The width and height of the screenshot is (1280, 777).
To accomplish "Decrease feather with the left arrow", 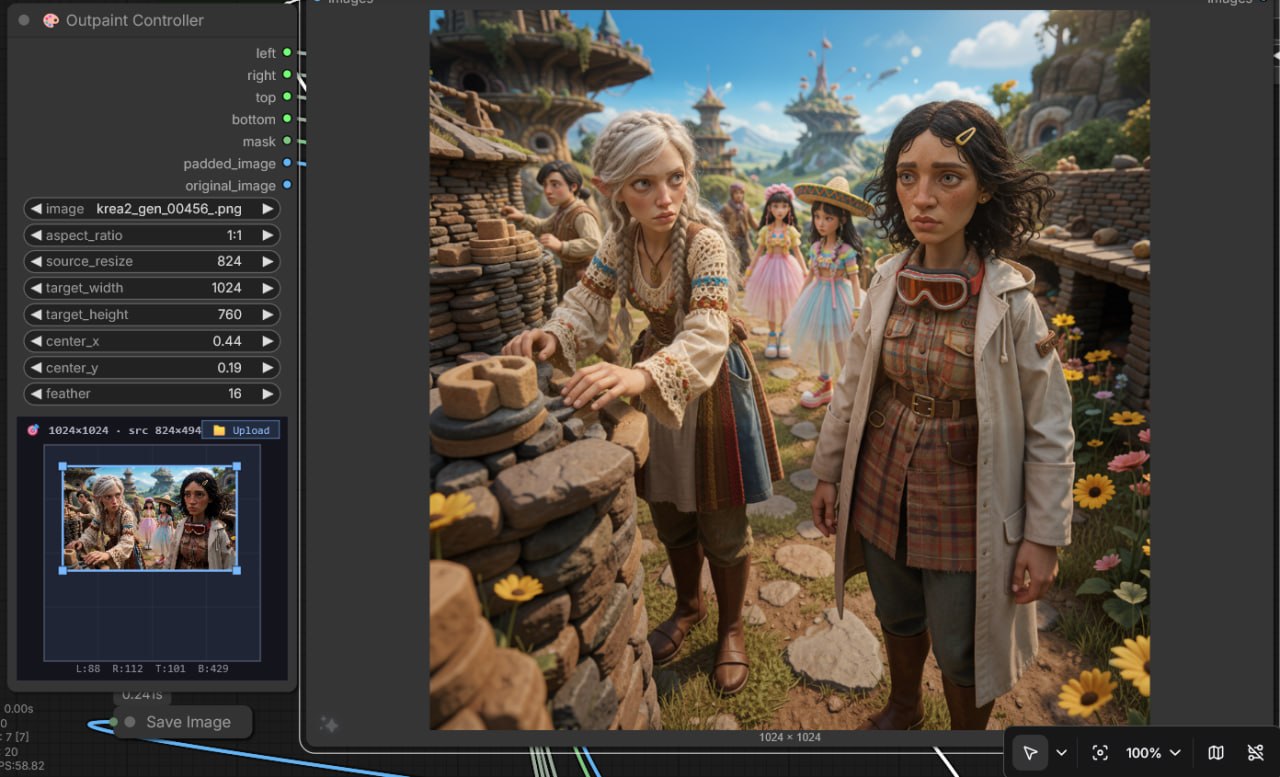I will tap(36, 393).
